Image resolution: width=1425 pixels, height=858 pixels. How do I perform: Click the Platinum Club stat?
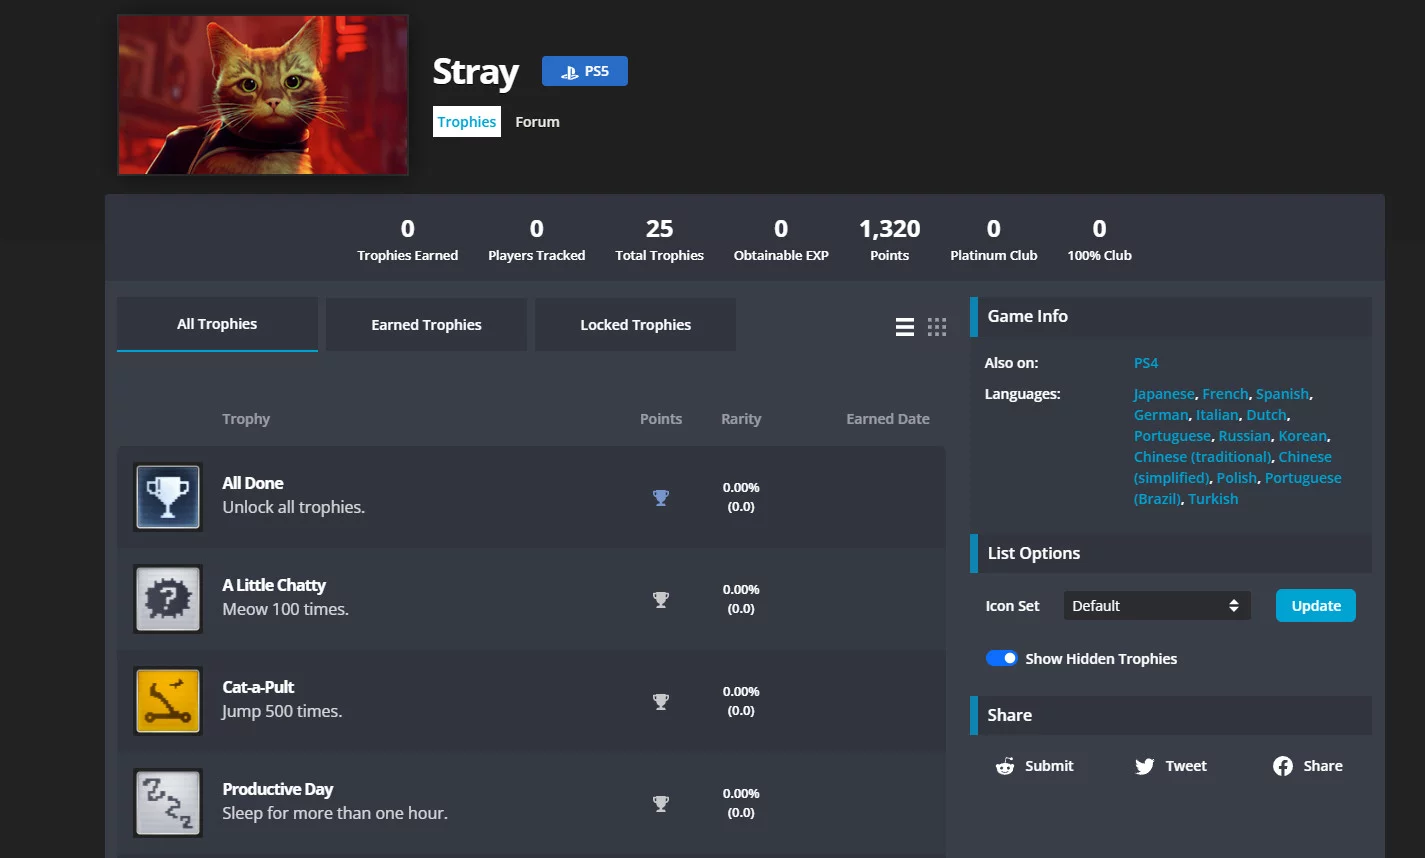994,240
